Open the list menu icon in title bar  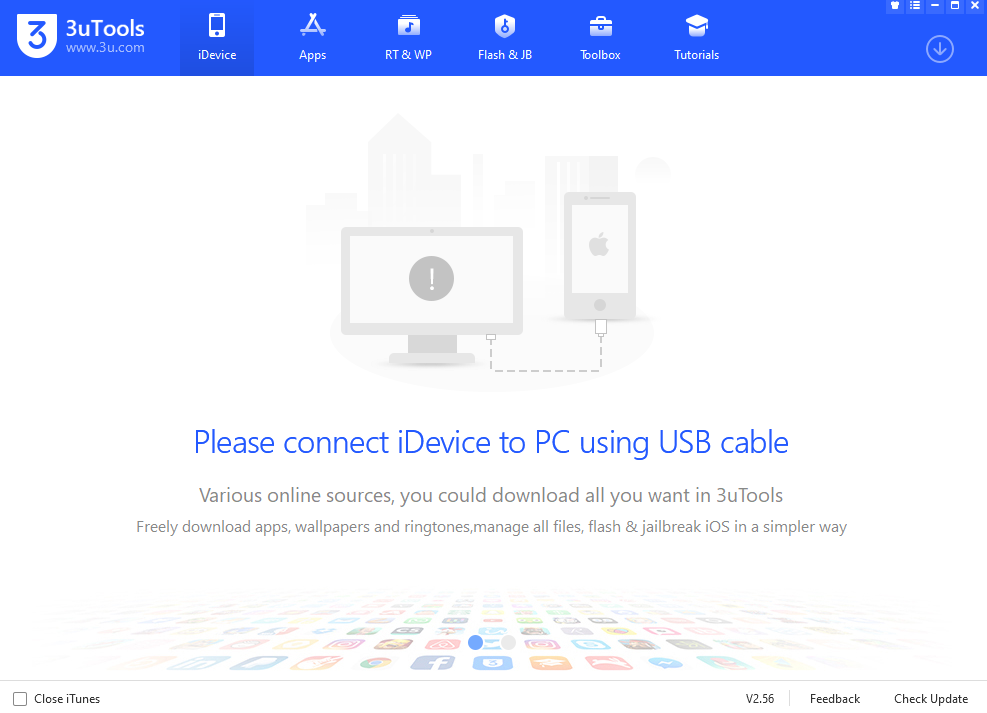tap(915, 6)
